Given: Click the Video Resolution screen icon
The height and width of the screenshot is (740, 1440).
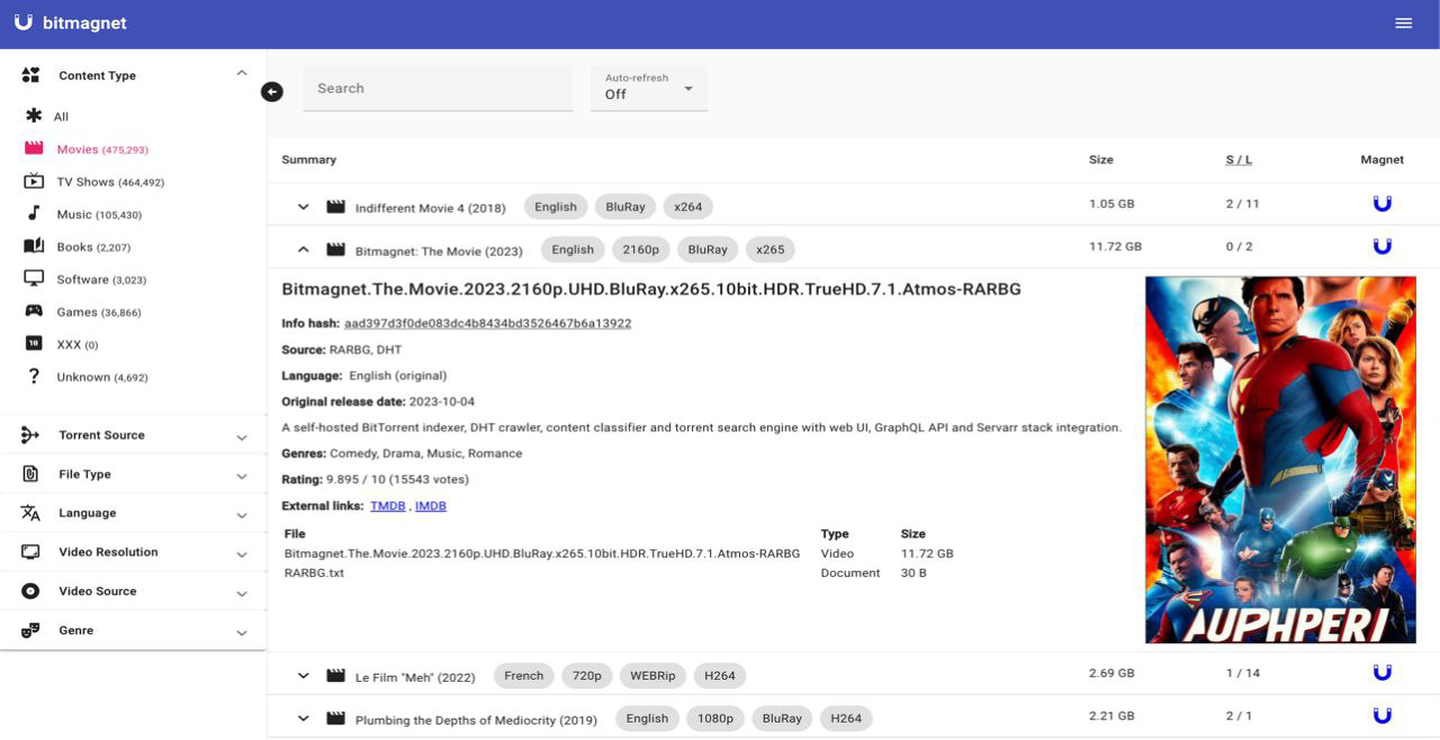Looking at the screenshot, I should click(x=31, y=552).
